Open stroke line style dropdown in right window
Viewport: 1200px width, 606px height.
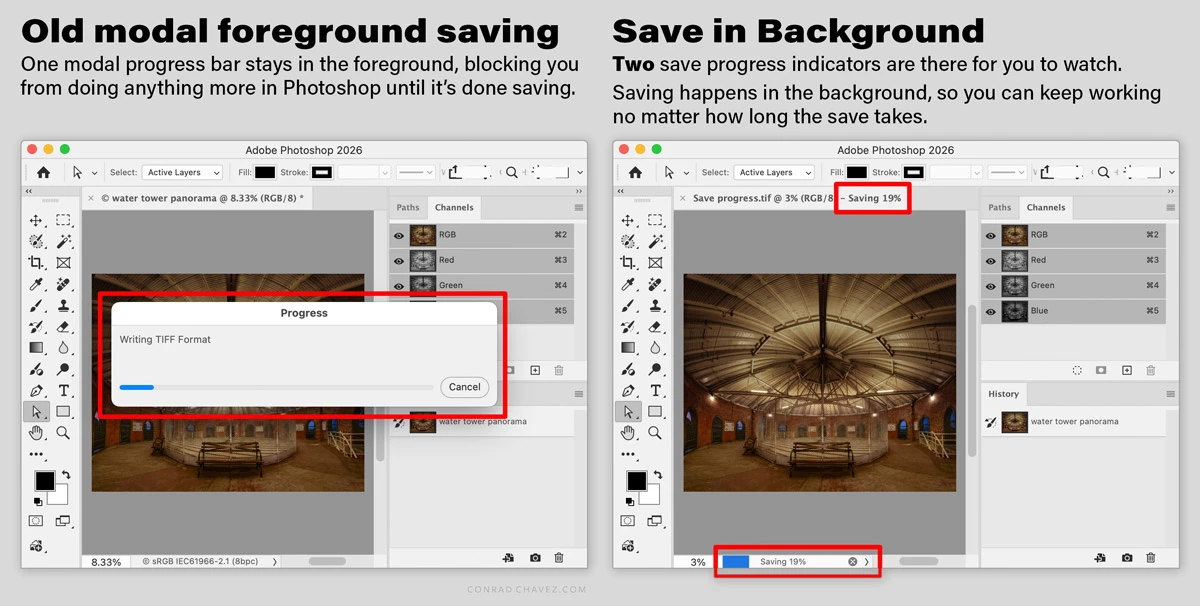(x=1007, y=172)
